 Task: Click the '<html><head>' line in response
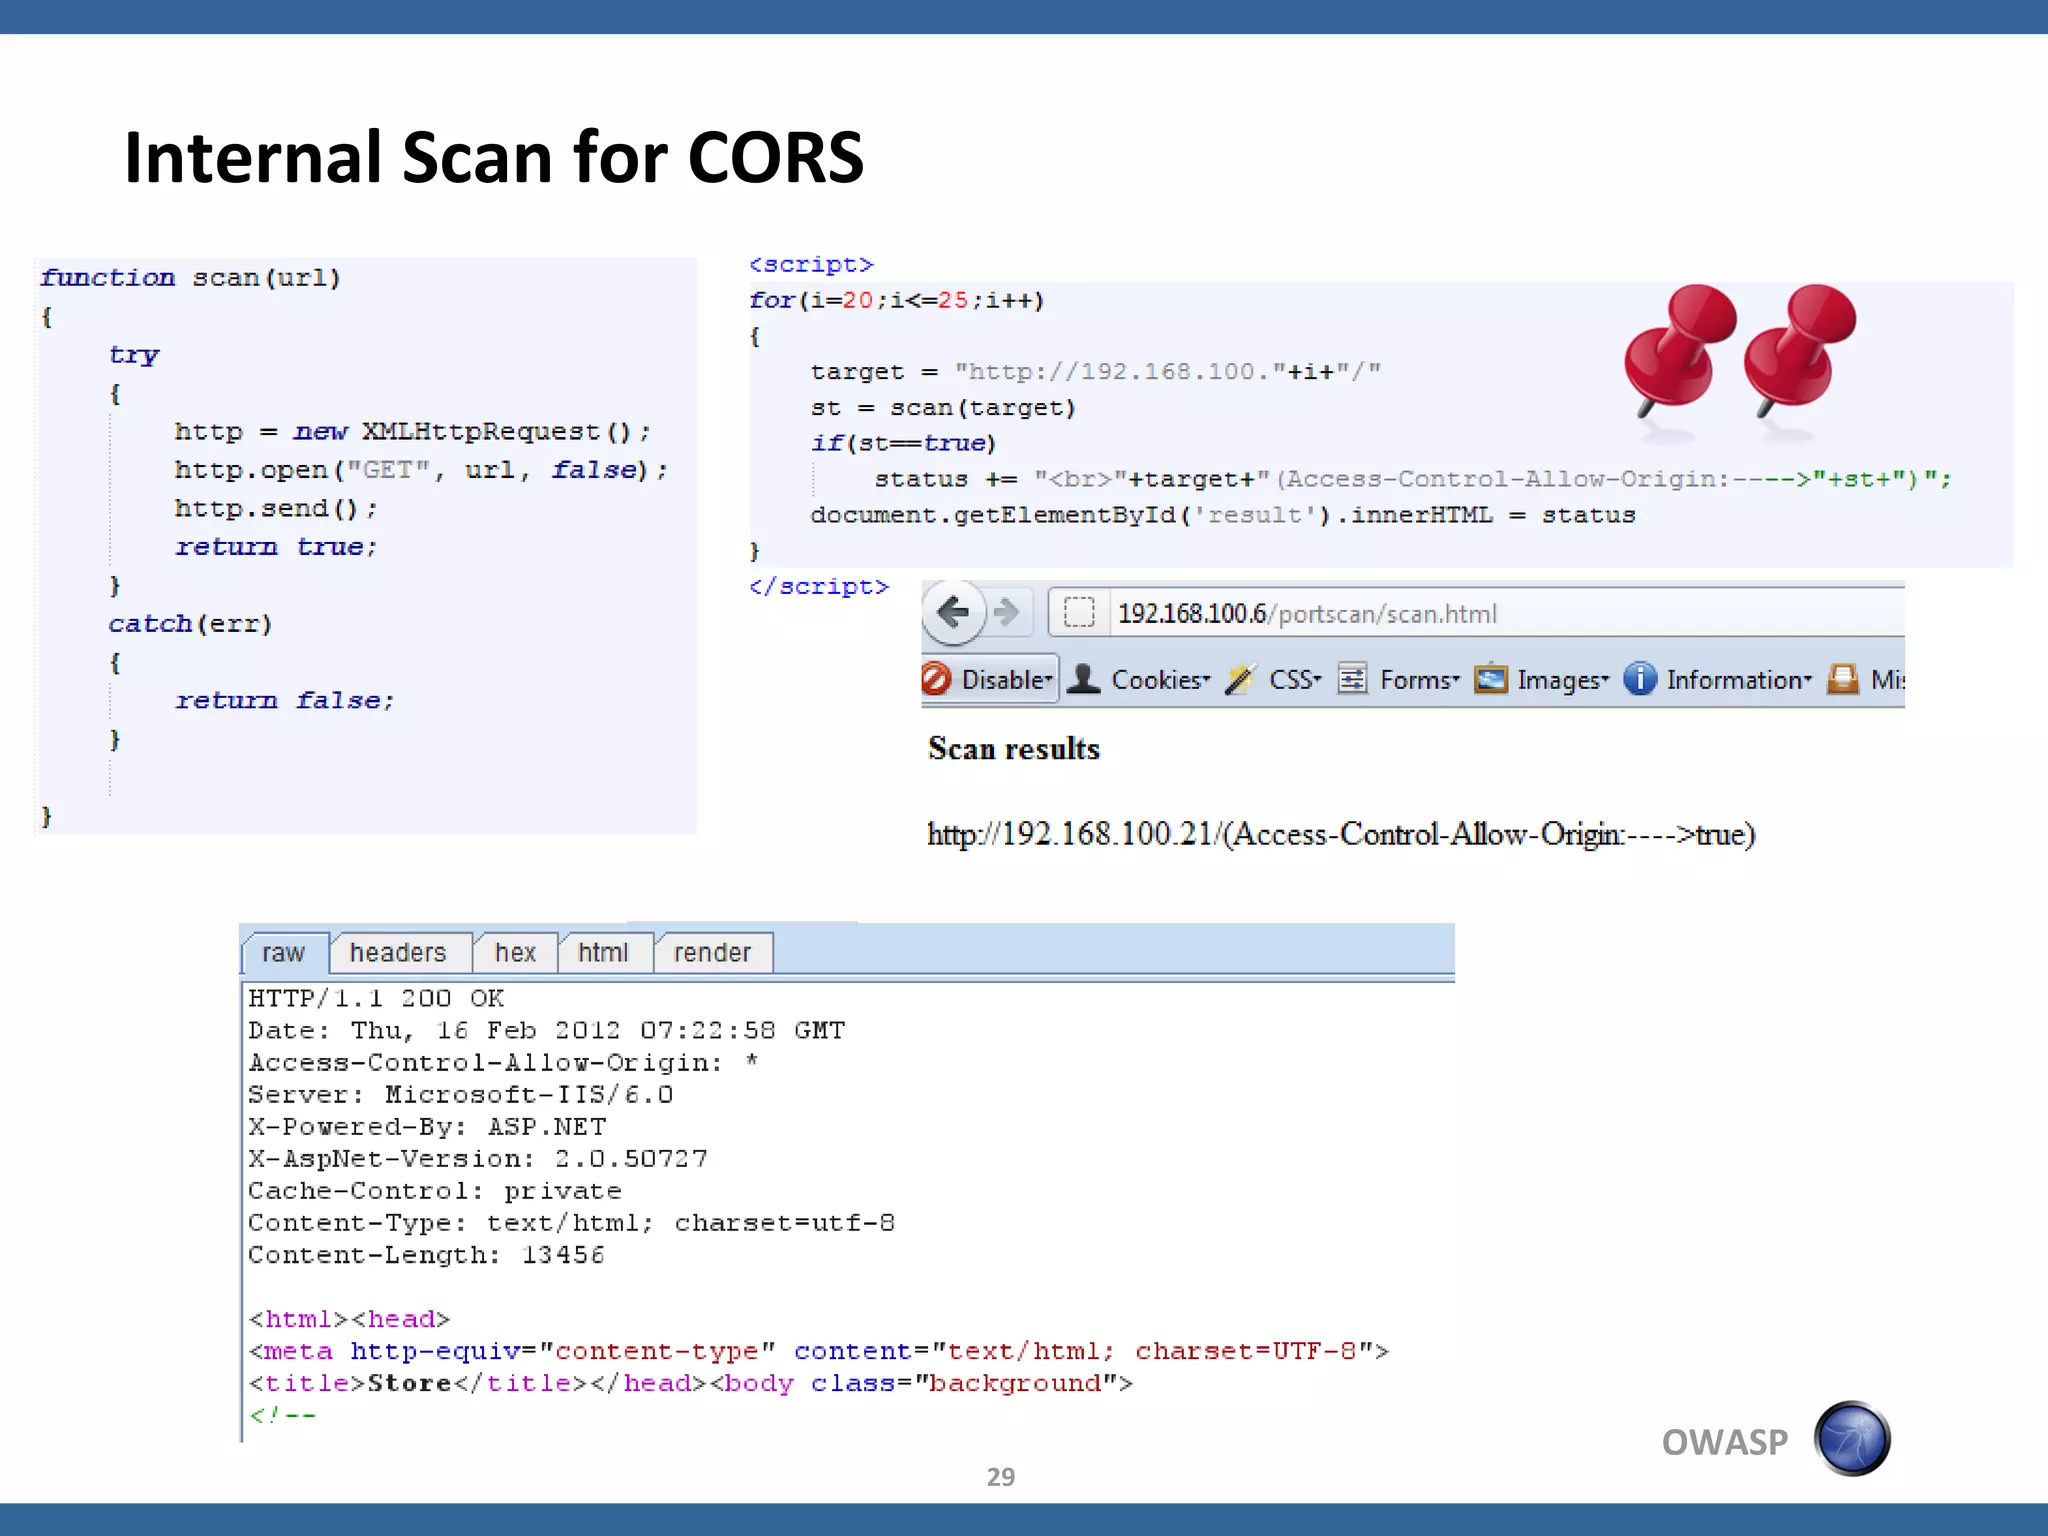[350, 1319]
